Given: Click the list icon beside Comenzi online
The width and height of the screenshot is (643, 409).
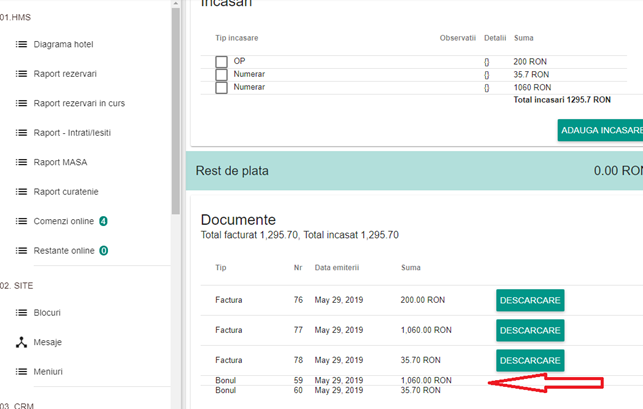Looking at the screenshot, I should [x=21, y=221].
